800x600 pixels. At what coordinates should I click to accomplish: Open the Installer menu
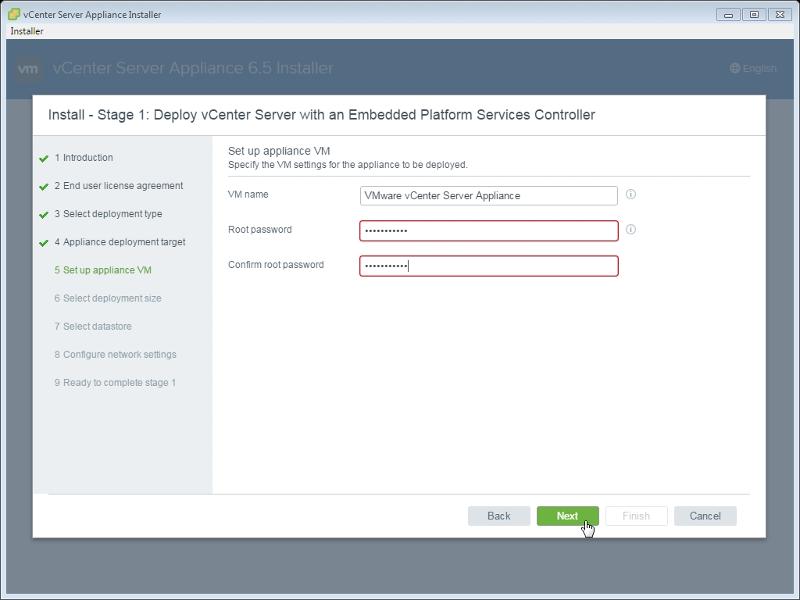tap(27, 31)
